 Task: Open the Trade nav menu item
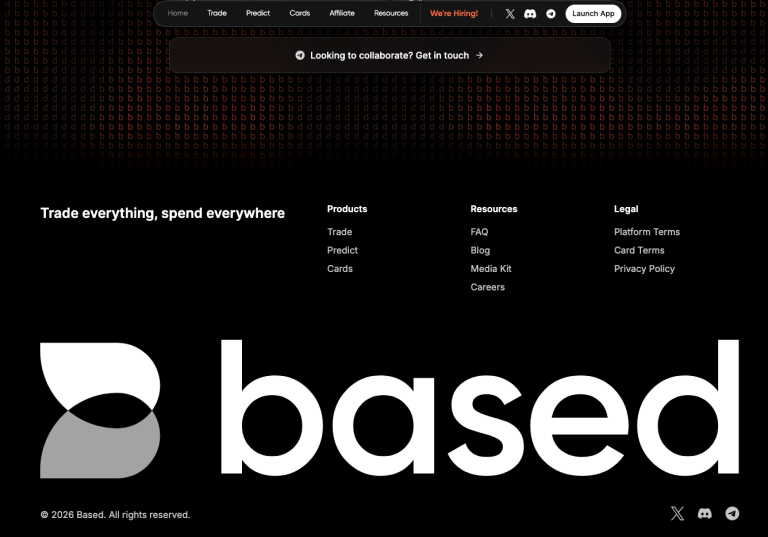(217, 14)
